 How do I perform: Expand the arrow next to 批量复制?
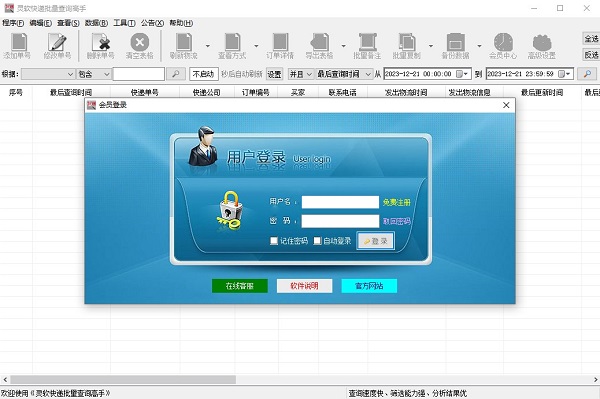tap(431, 46)
